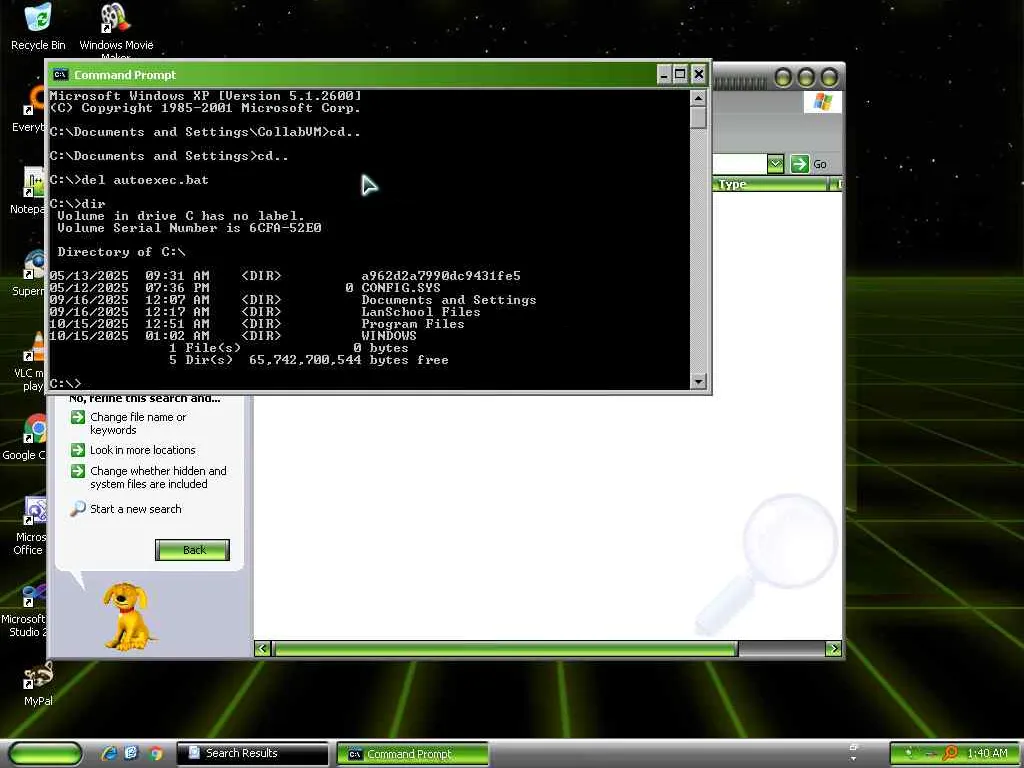Screen dimensions: 1024x768
Task: Minimize the Command Prompt window
Action: coord(663,74)
